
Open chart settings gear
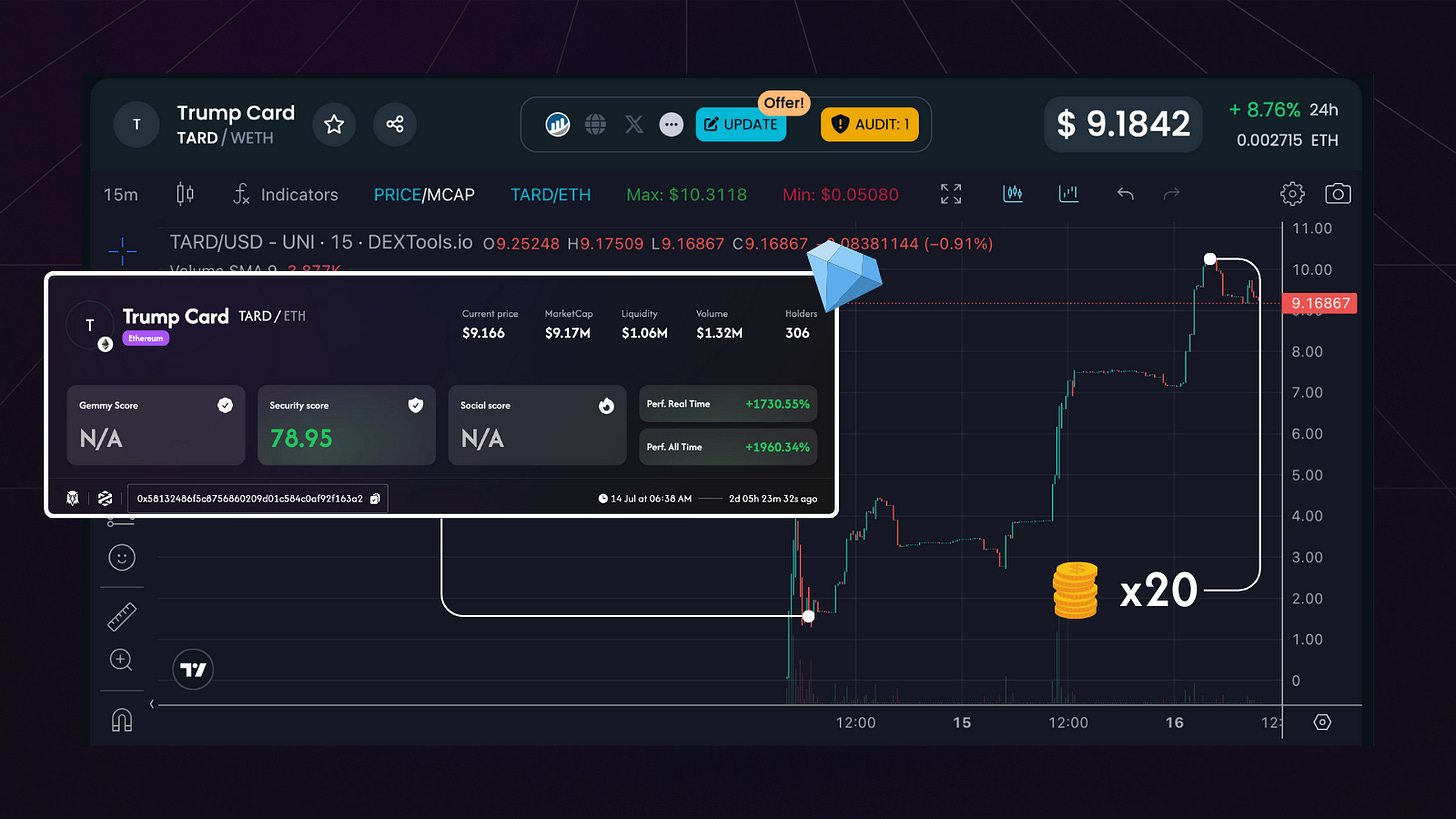[x=1292, y=194]
